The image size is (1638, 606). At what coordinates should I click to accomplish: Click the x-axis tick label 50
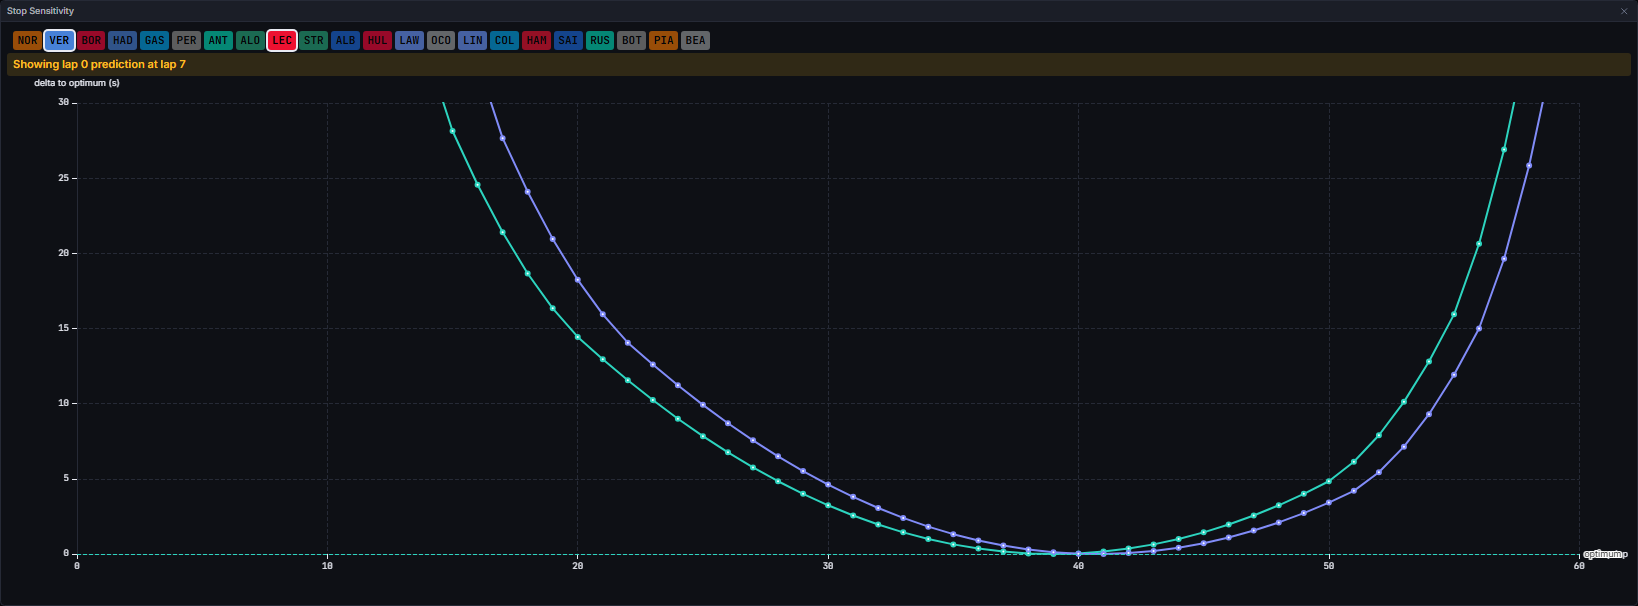pyautogui.click(x=1329, y=566)
